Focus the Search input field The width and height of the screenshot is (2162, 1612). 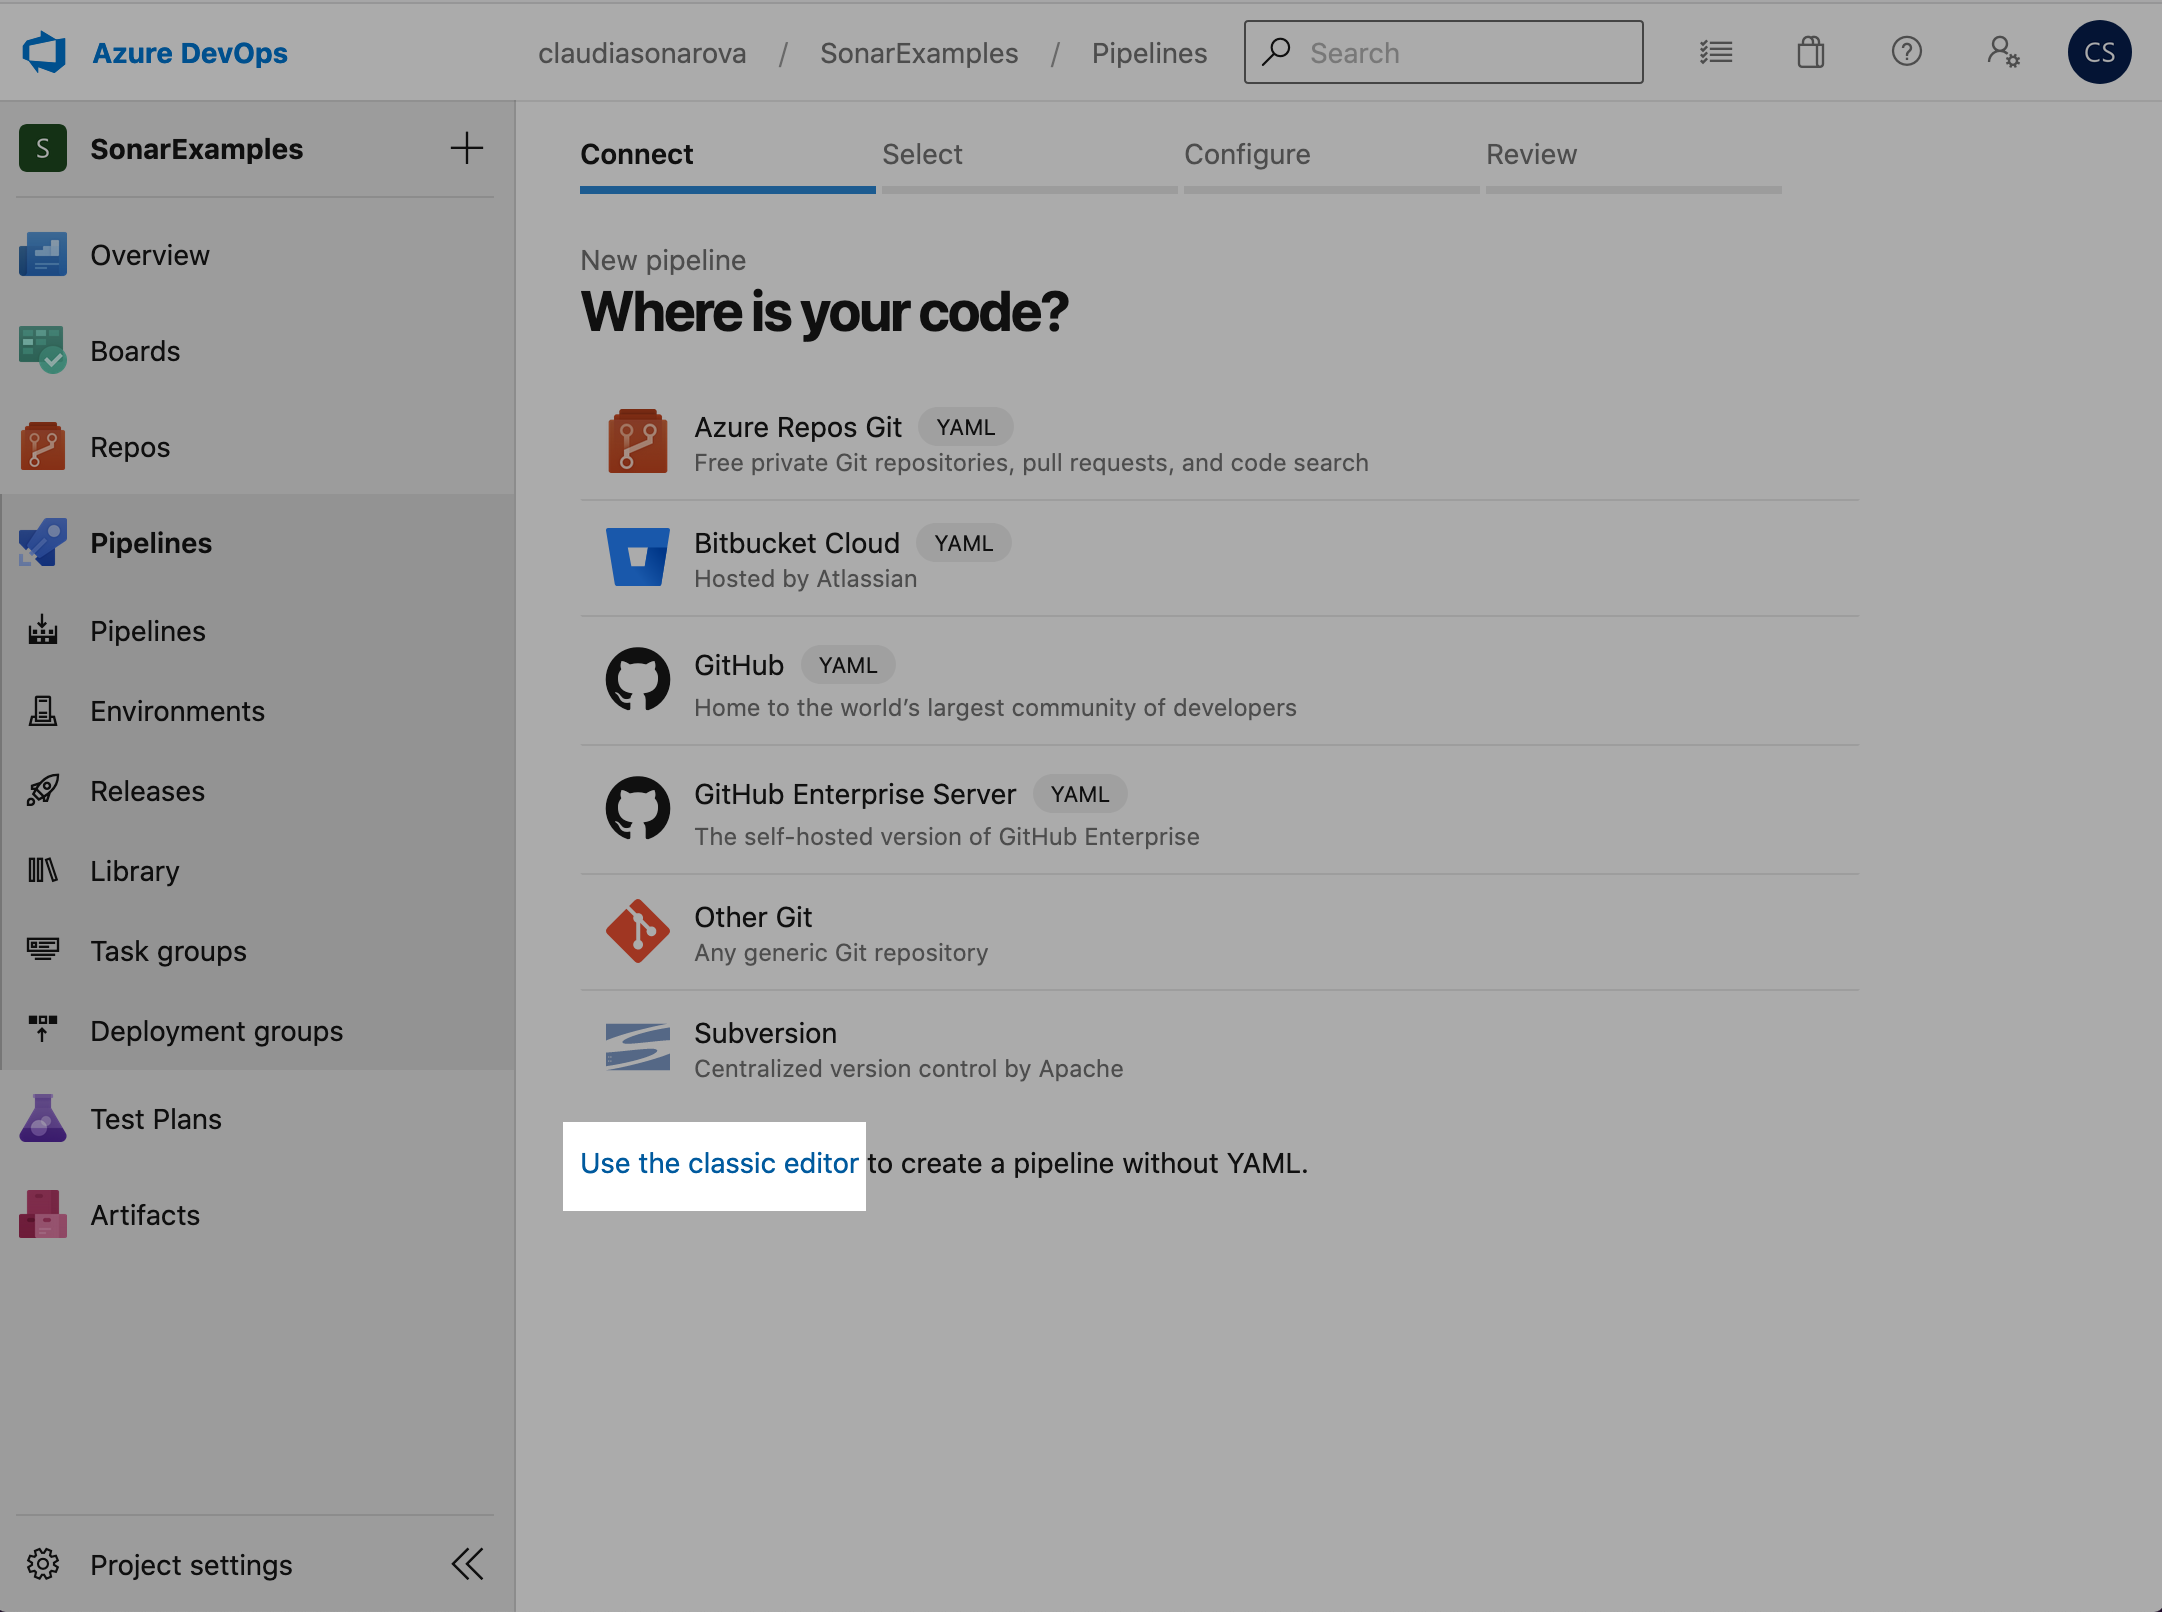tap(1444, 52)
